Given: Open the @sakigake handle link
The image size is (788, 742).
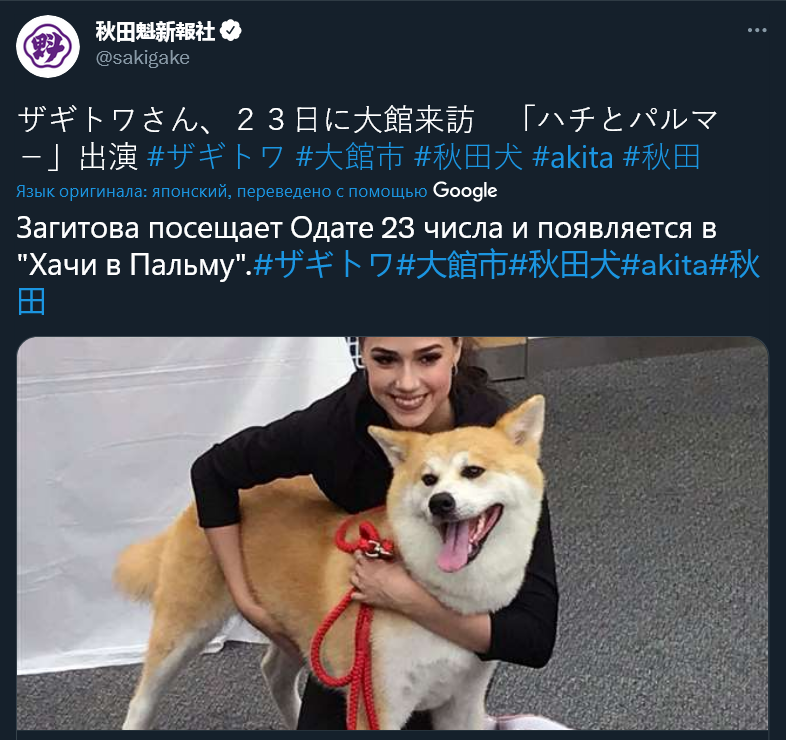Looking at the screenshot, I should click(143, 58).
